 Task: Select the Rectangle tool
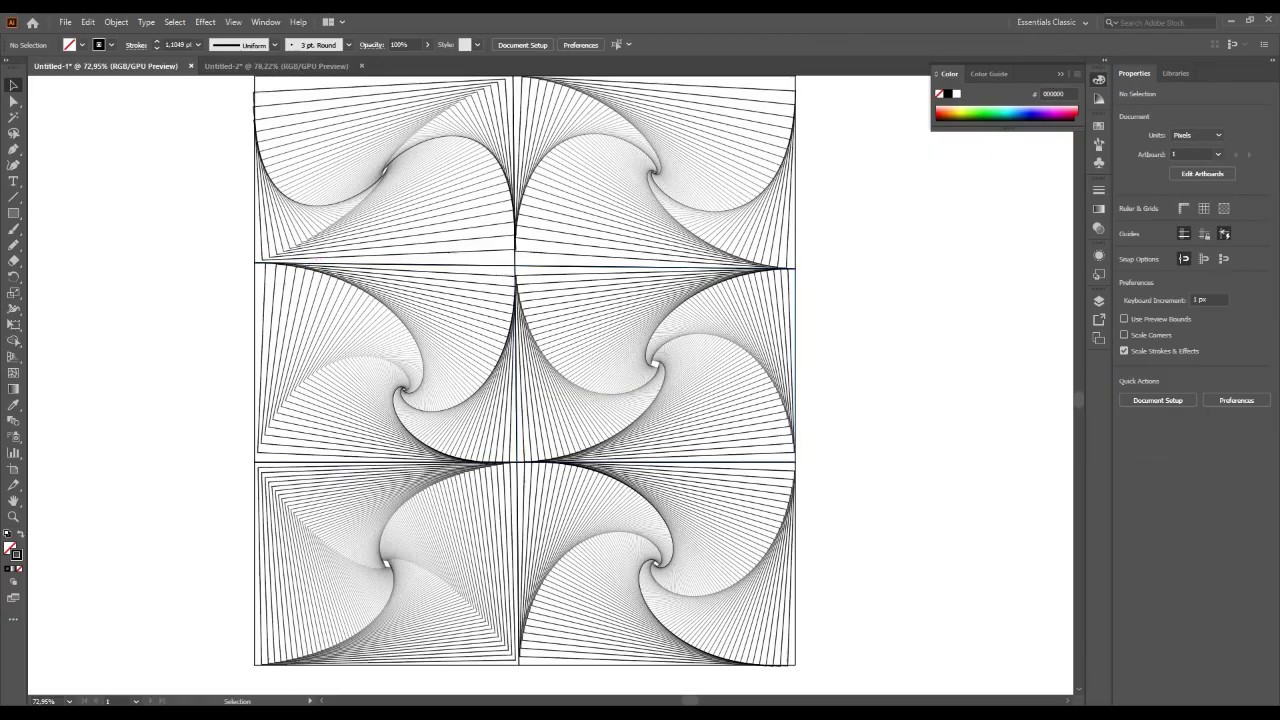click(14, 213)
